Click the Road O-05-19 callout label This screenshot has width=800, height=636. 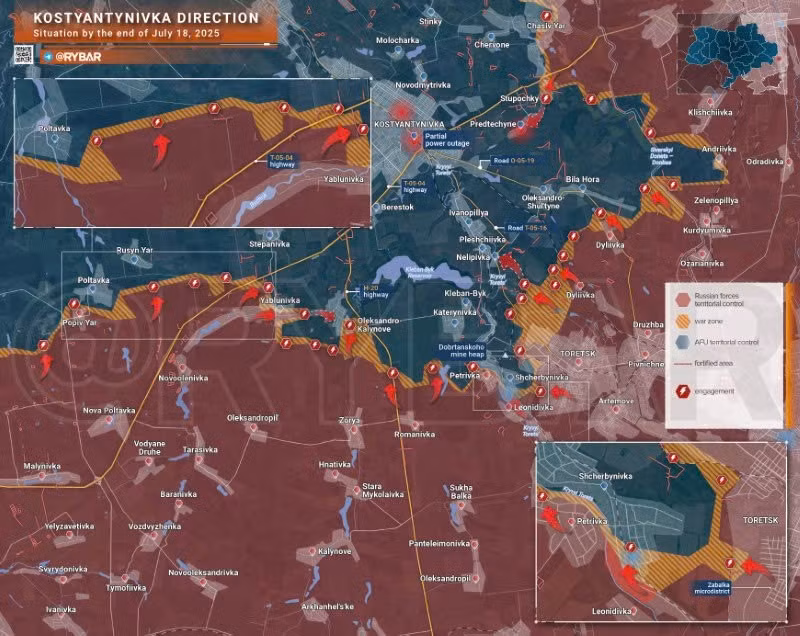click(x=514, y=161)
